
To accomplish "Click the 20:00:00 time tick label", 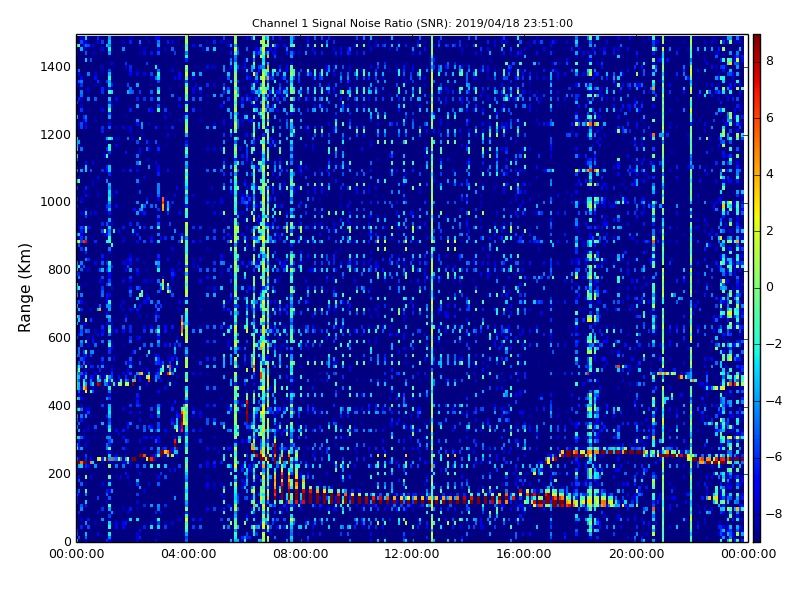I will click(636, 554).
